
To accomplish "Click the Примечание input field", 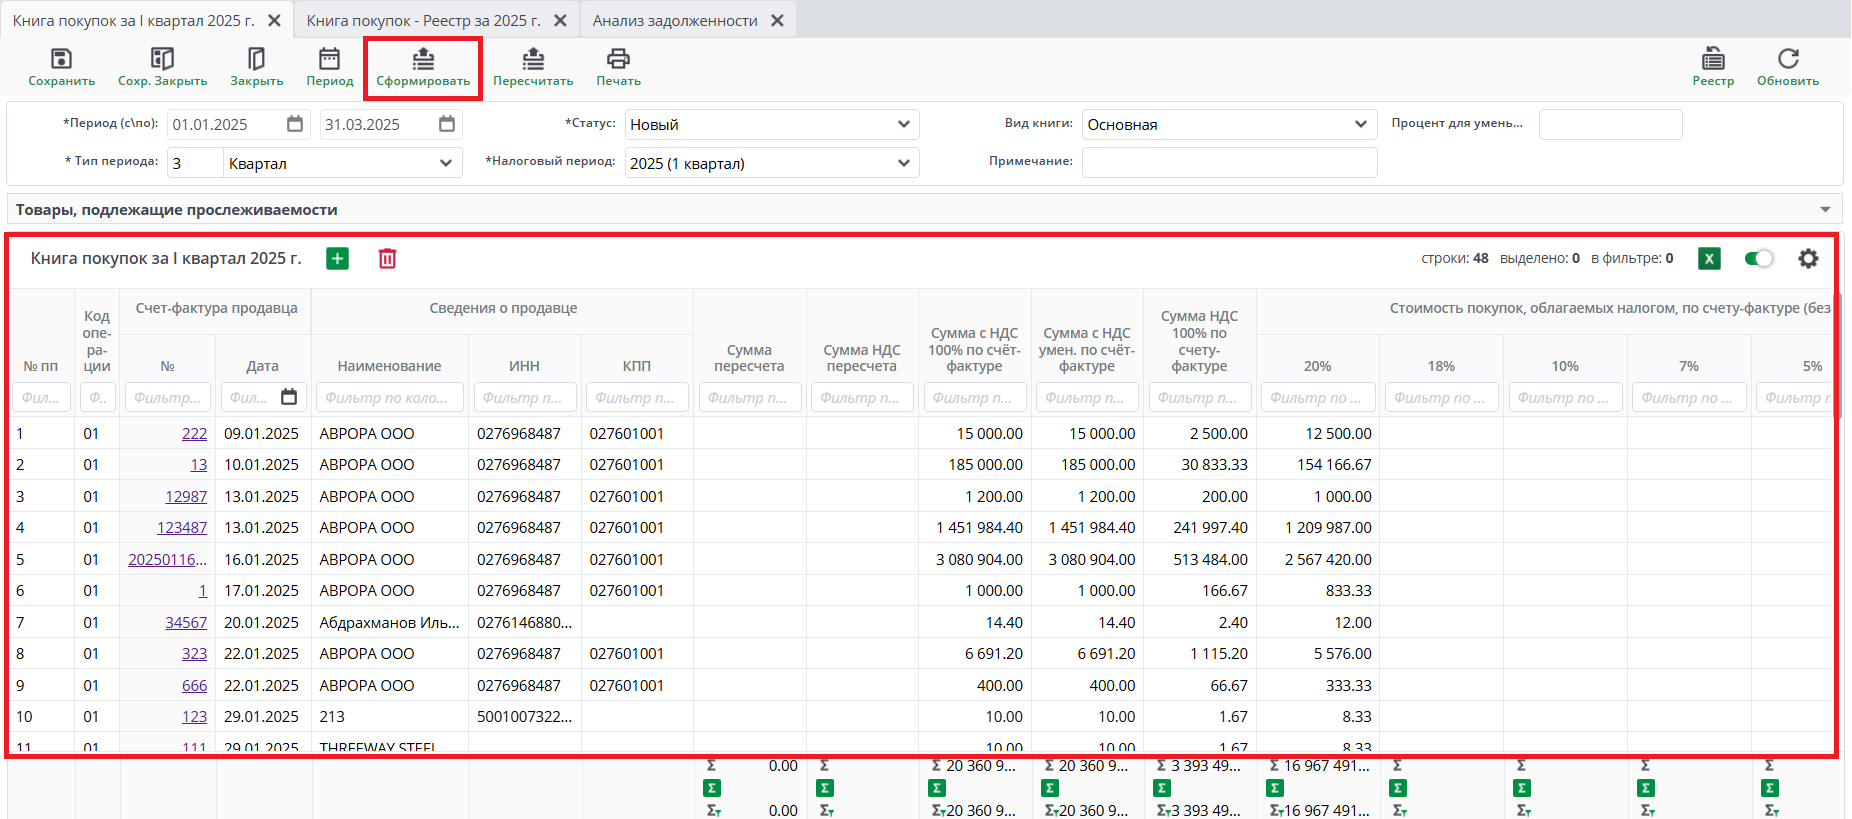I will point(1229,162).
